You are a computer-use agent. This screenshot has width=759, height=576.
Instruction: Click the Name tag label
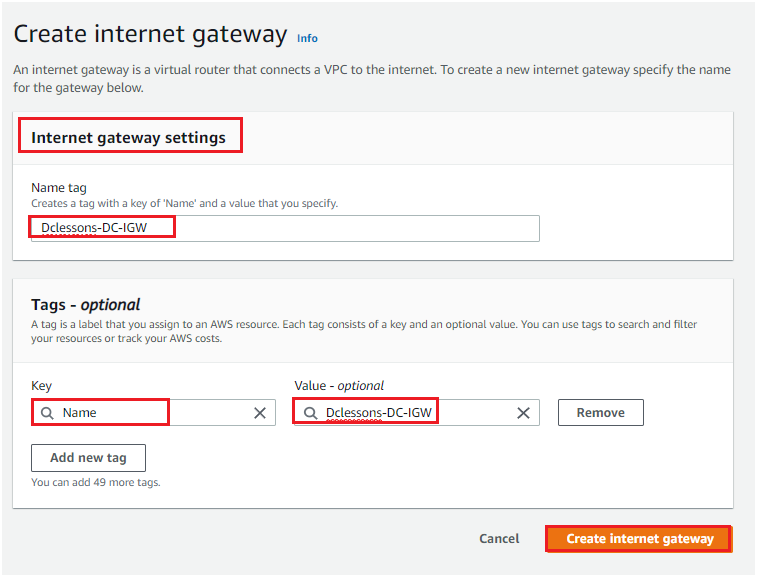click(59, 187)
